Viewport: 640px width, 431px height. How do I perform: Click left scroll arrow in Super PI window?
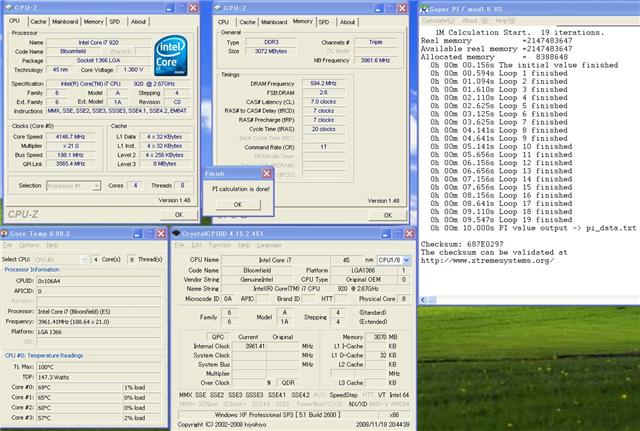(423, 300)
